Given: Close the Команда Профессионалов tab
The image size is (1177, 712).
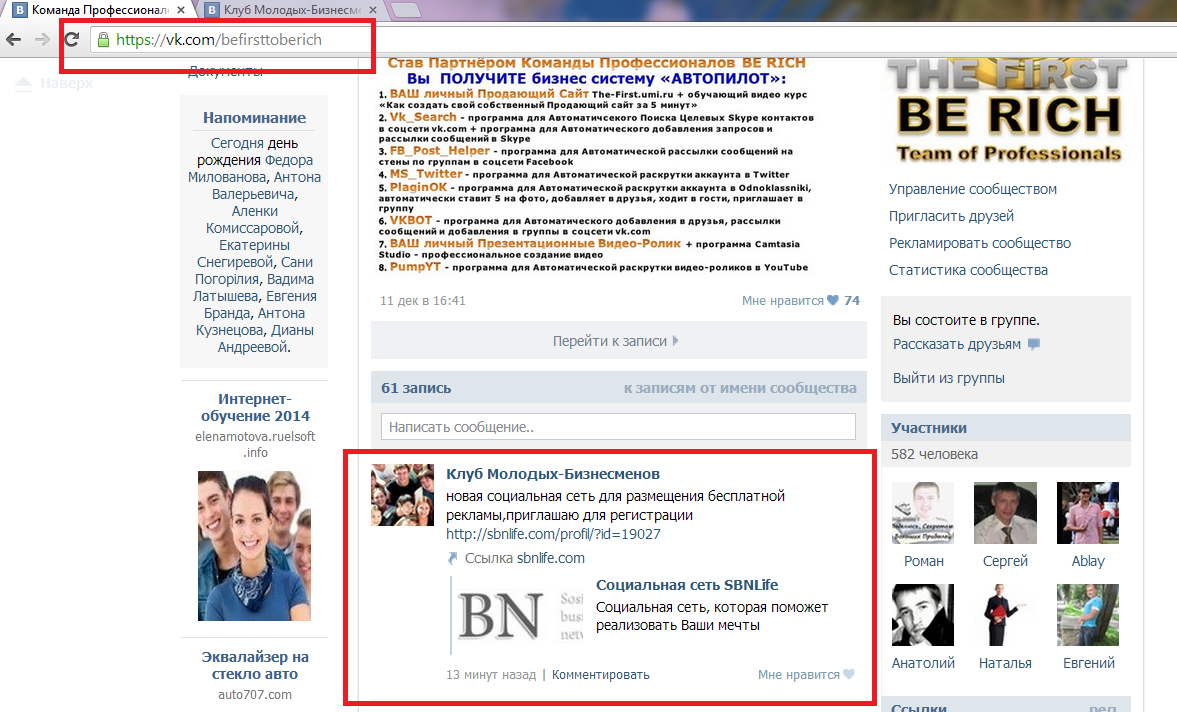Looking at the screenshot, I should coord(181,10).
